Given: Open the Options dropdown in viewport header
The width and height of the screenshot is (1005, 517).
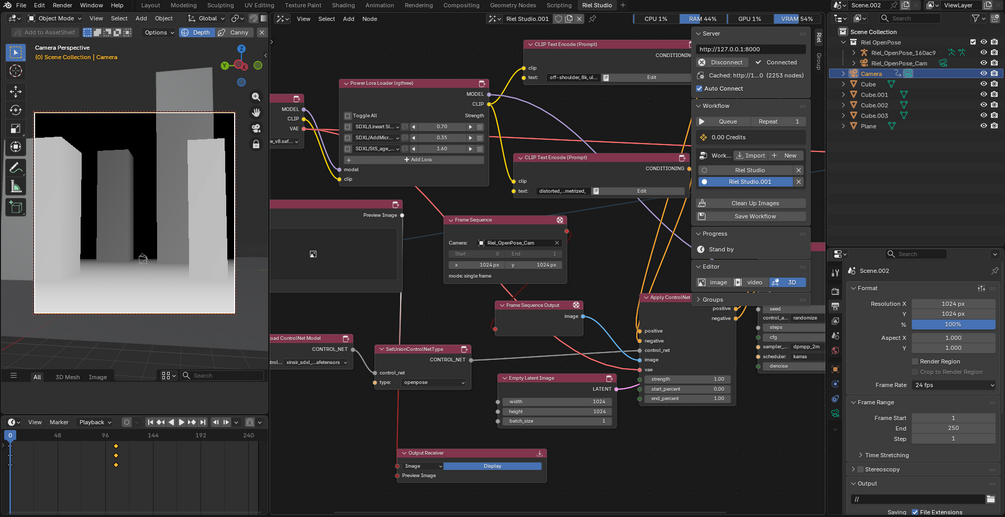Looking at the screenshot, I should 158,32.
